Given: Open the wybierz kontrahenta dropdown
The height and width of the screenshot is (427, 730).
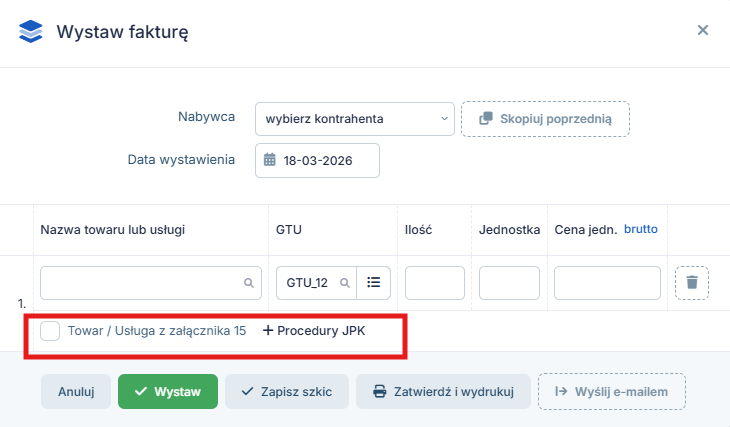Looking at the screenshot, I should (355, 119).
